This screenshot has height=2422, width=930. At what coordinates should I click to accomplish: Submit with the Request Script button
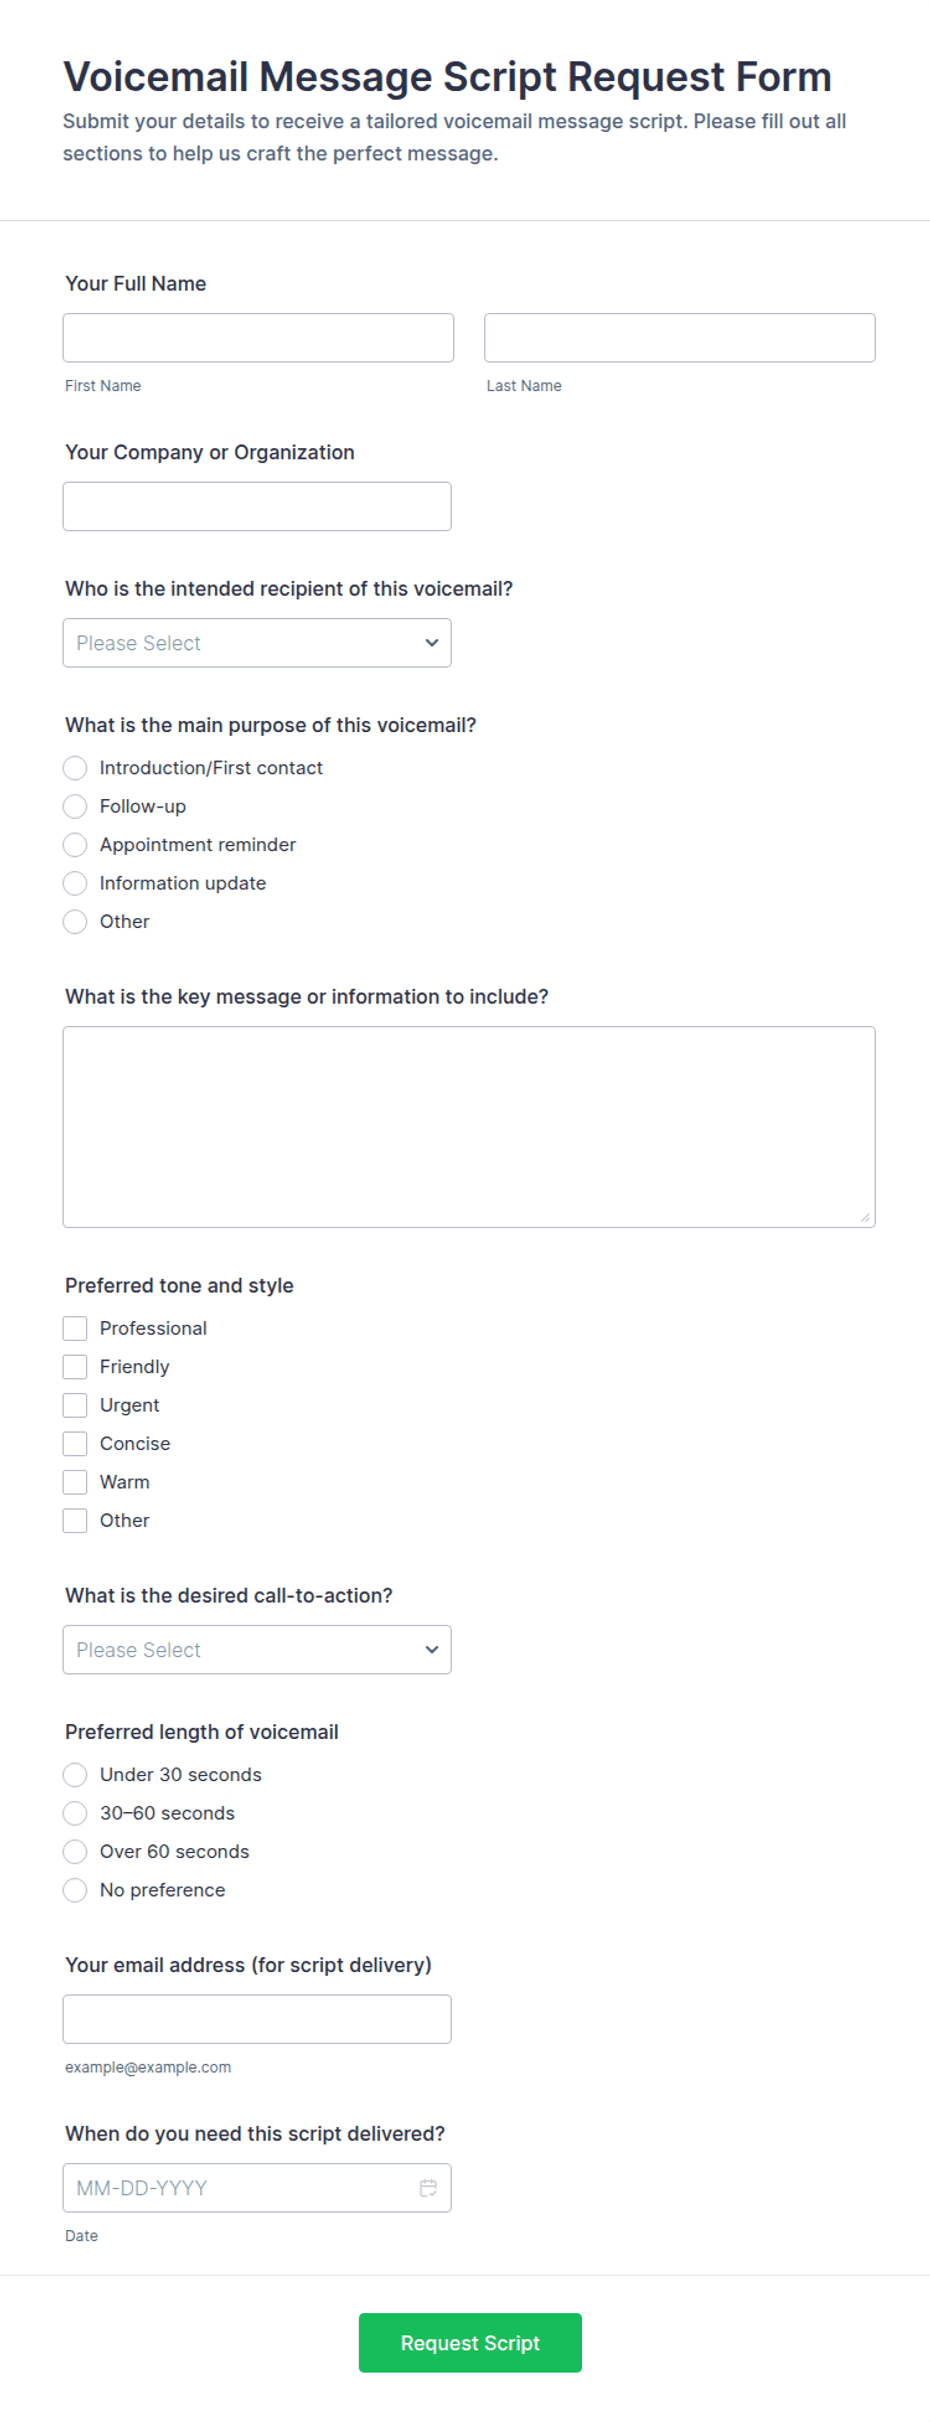click(470, 2343)
